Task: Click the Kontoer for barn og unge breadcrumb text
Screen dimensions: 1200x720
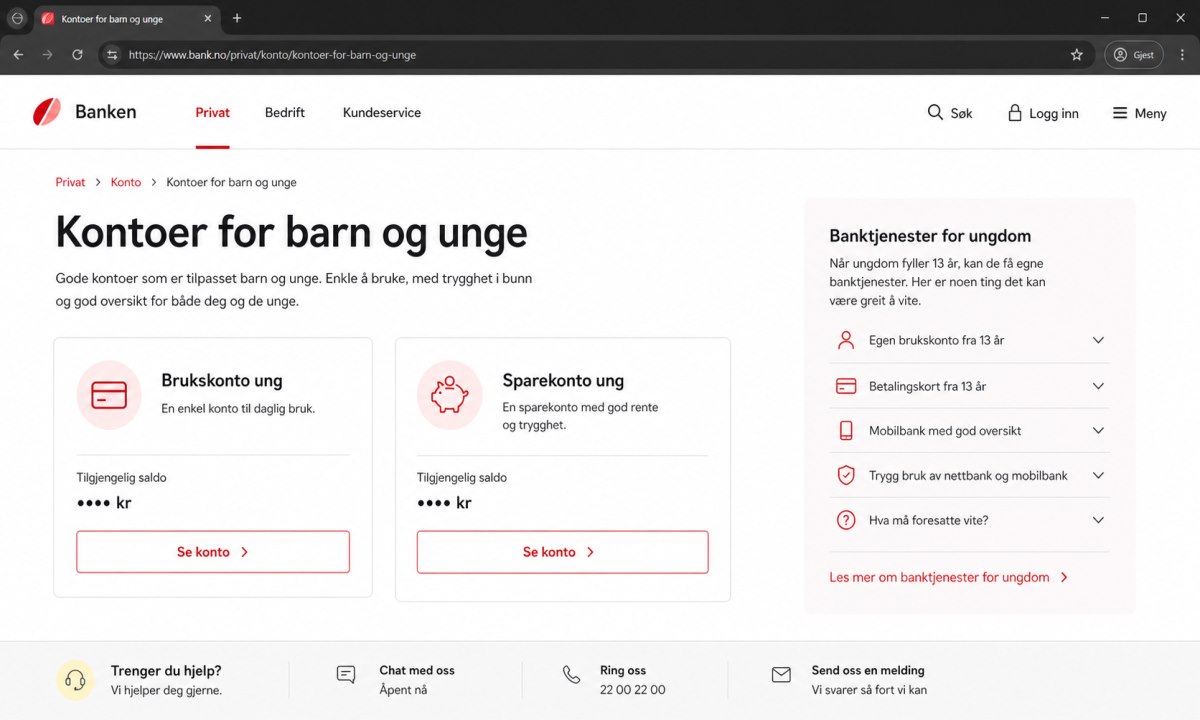Action: click(231, 182)
